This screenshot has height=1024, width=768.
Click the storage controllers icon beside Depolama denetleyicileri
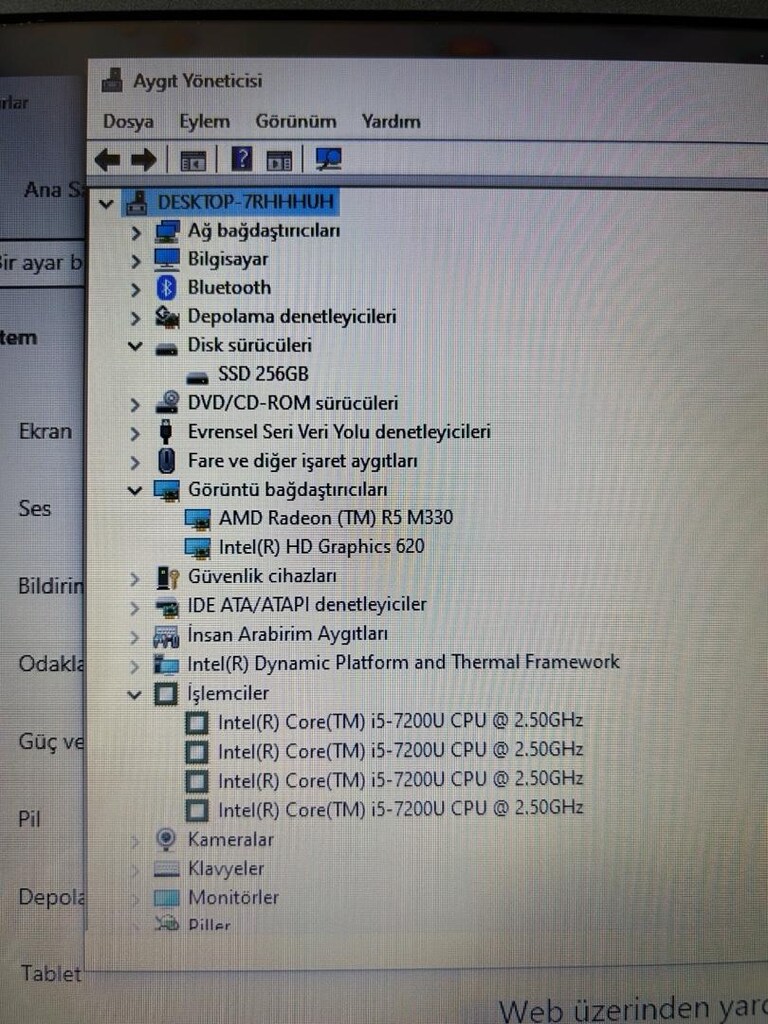(x=167, y=317)
